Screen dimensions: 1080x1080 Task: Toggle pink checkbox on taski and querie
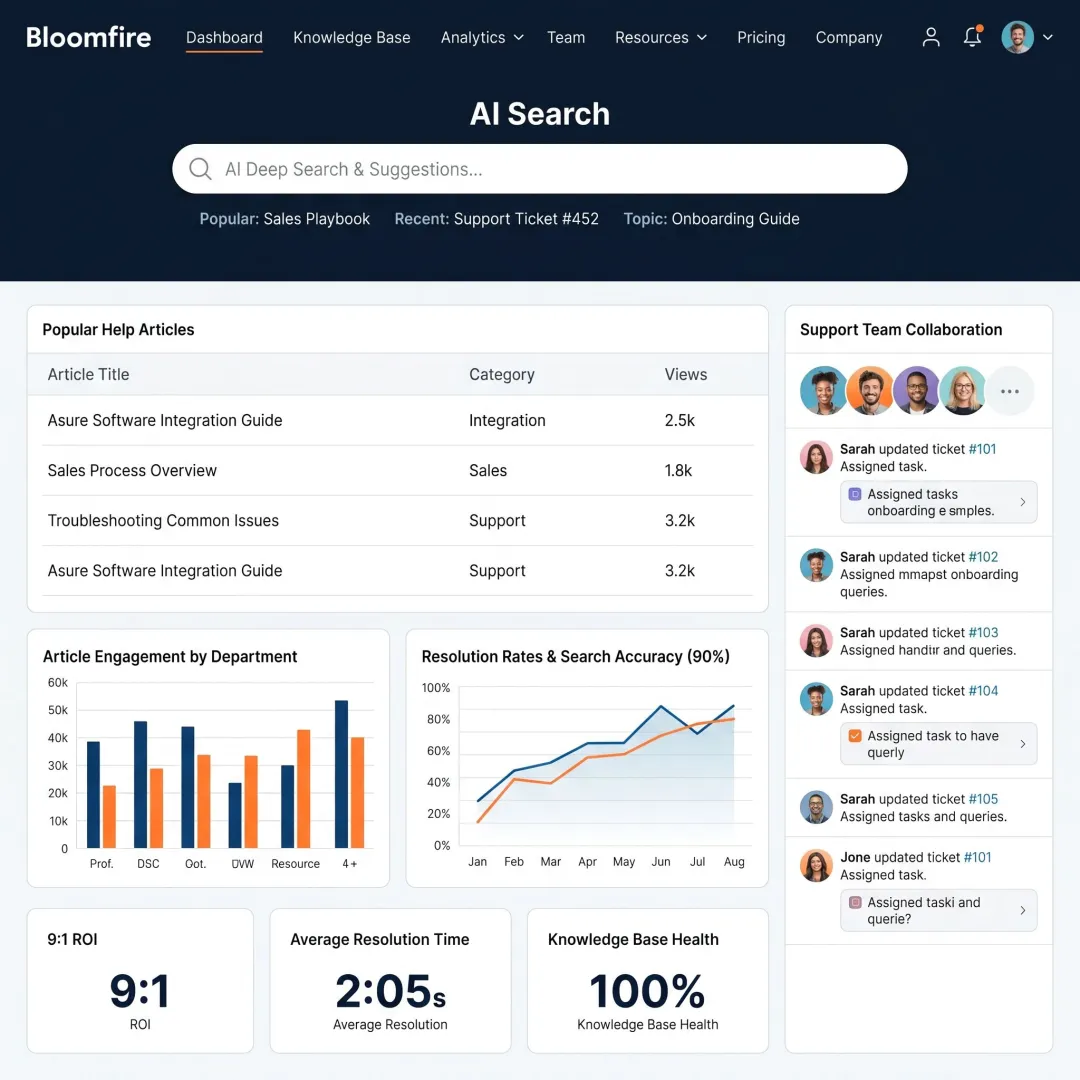tap(855, 902)
